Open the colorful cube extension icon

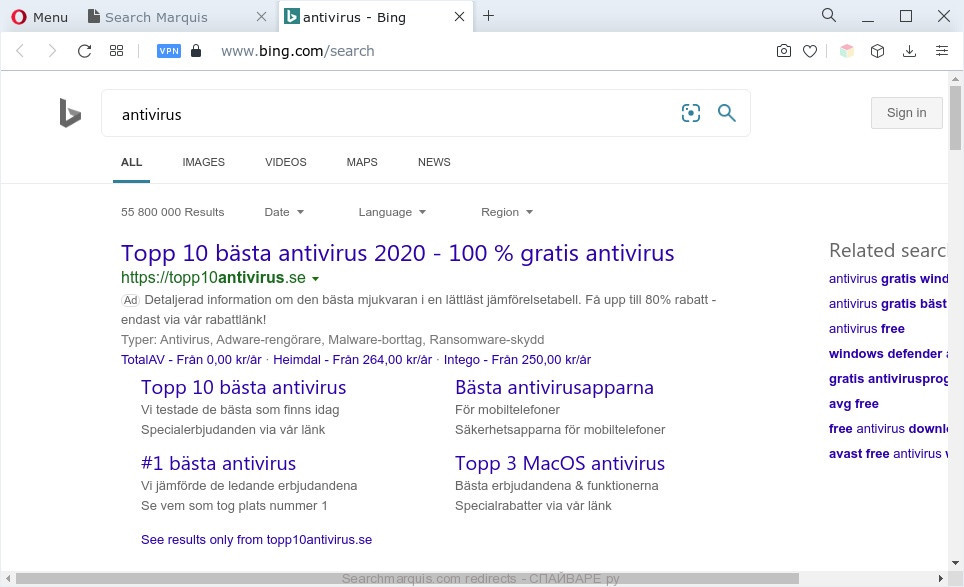coord(847,51)
